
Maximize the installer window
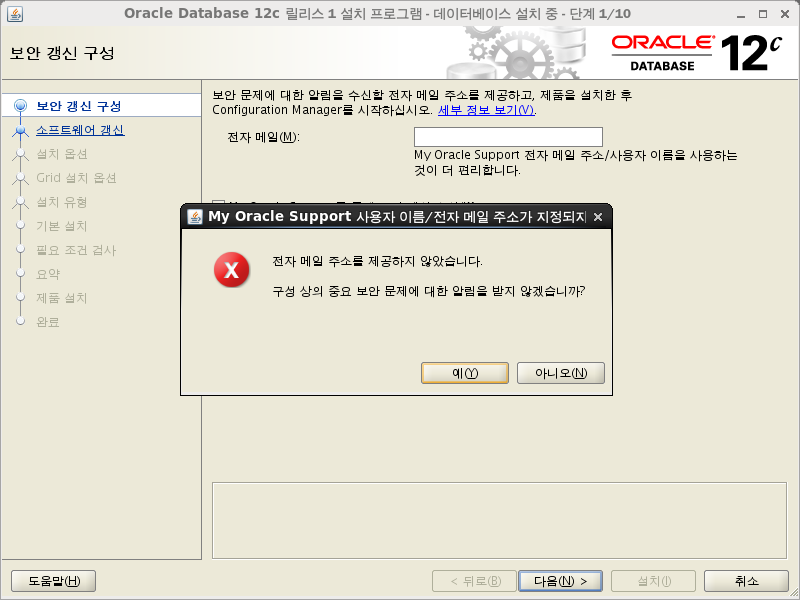[x=761, y=13]
